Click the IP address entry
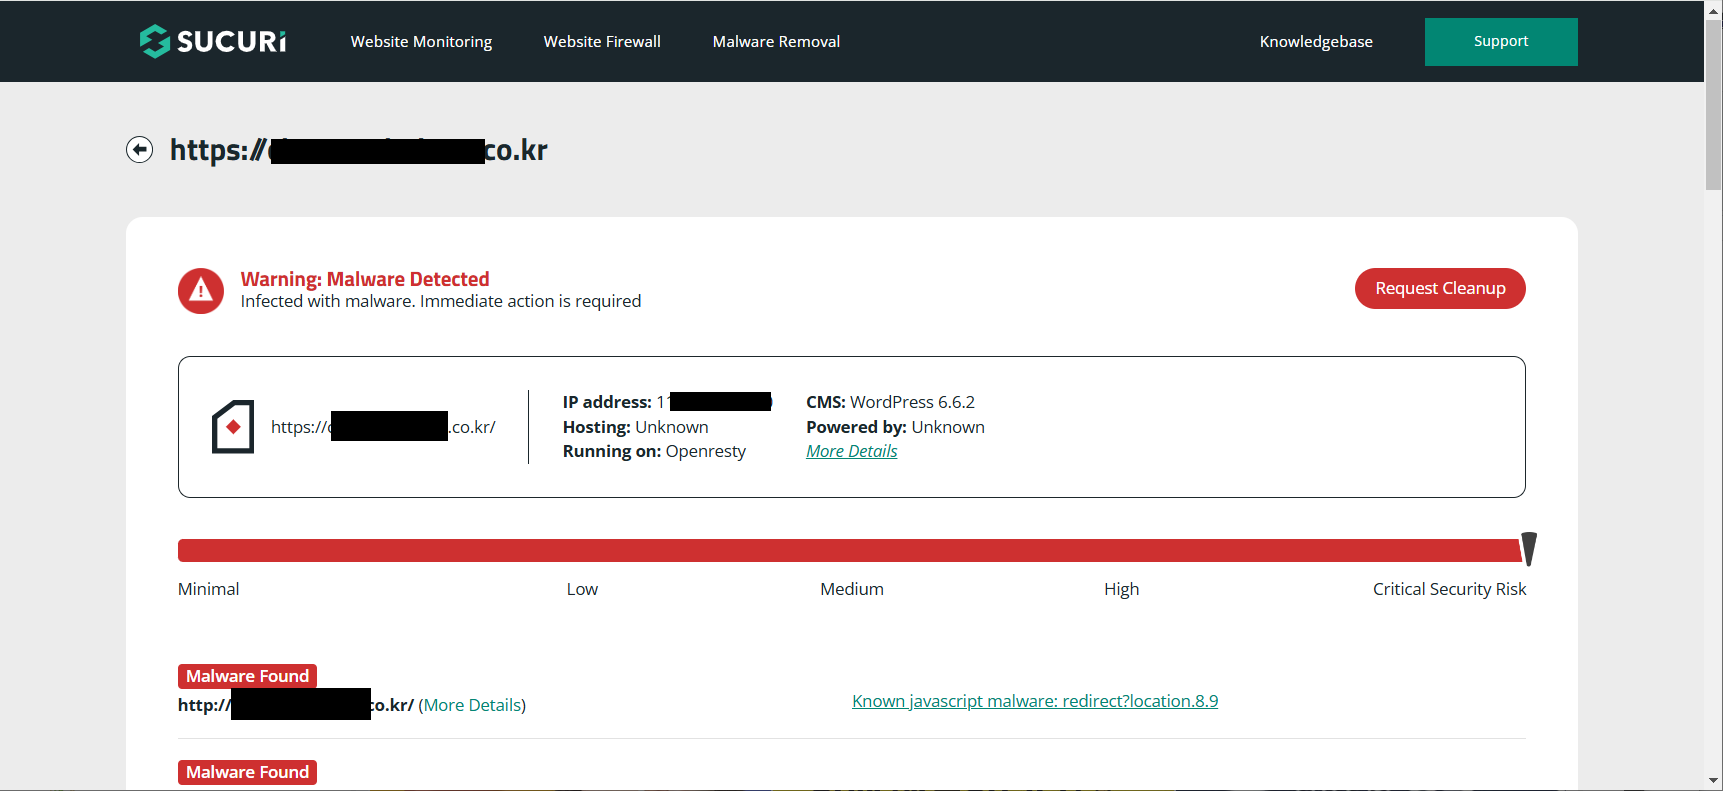 point(667,402)
